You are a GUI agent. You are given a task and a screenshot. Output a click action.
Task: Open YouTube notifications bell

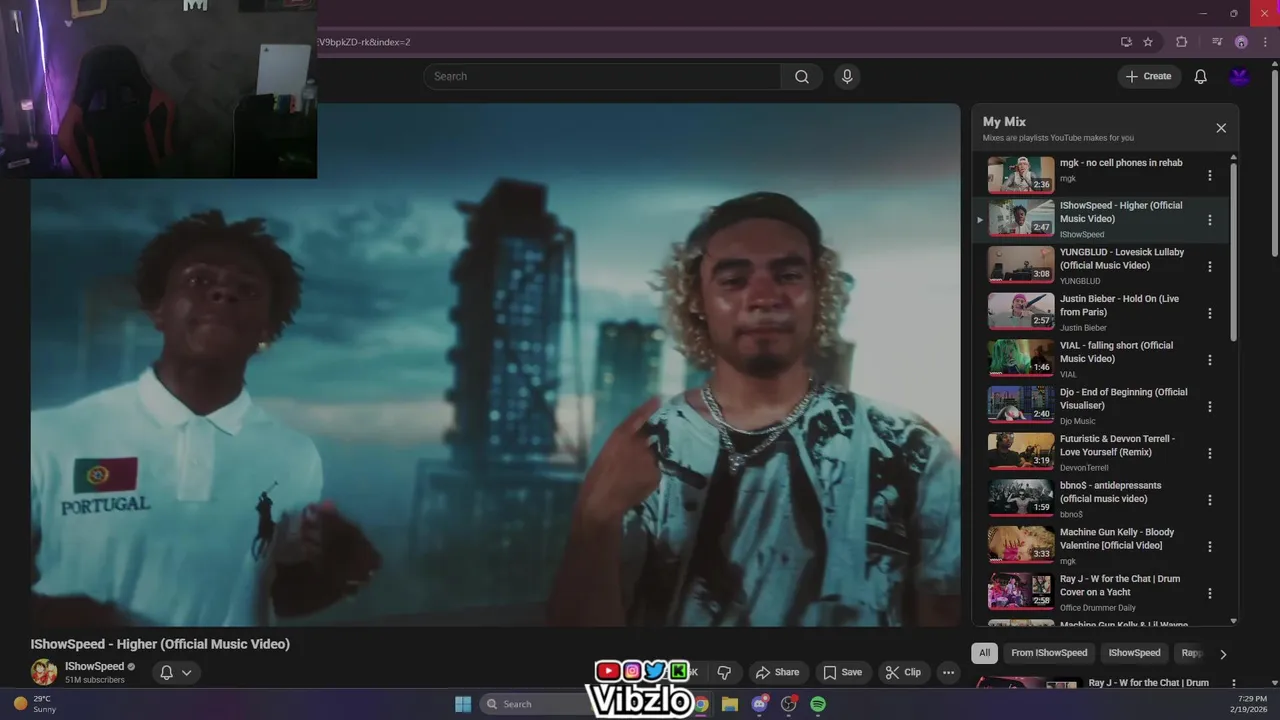pos(1201,77)
